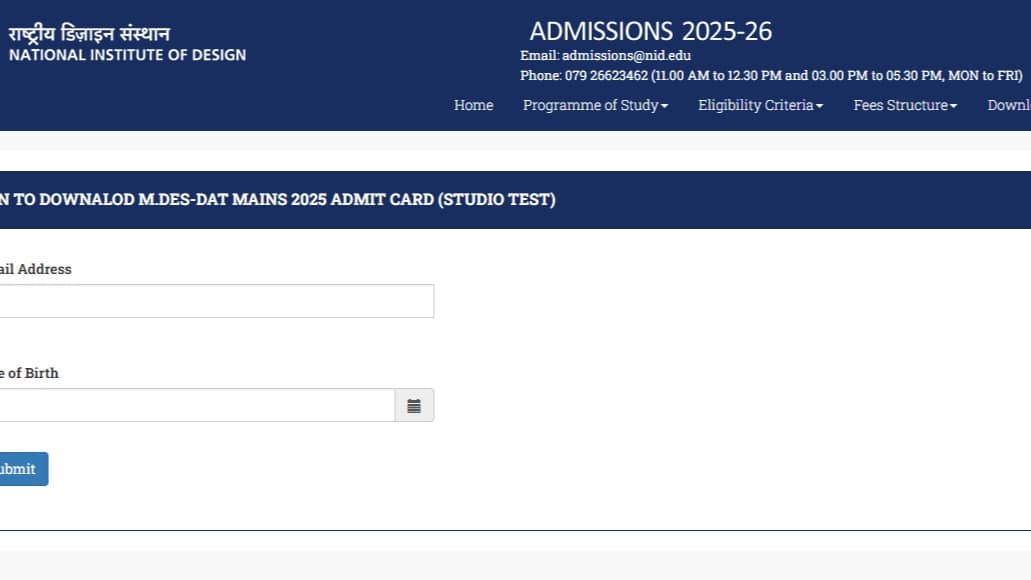Click the Hindi institute name logo

pyautogui.click(x=90, y=34)
